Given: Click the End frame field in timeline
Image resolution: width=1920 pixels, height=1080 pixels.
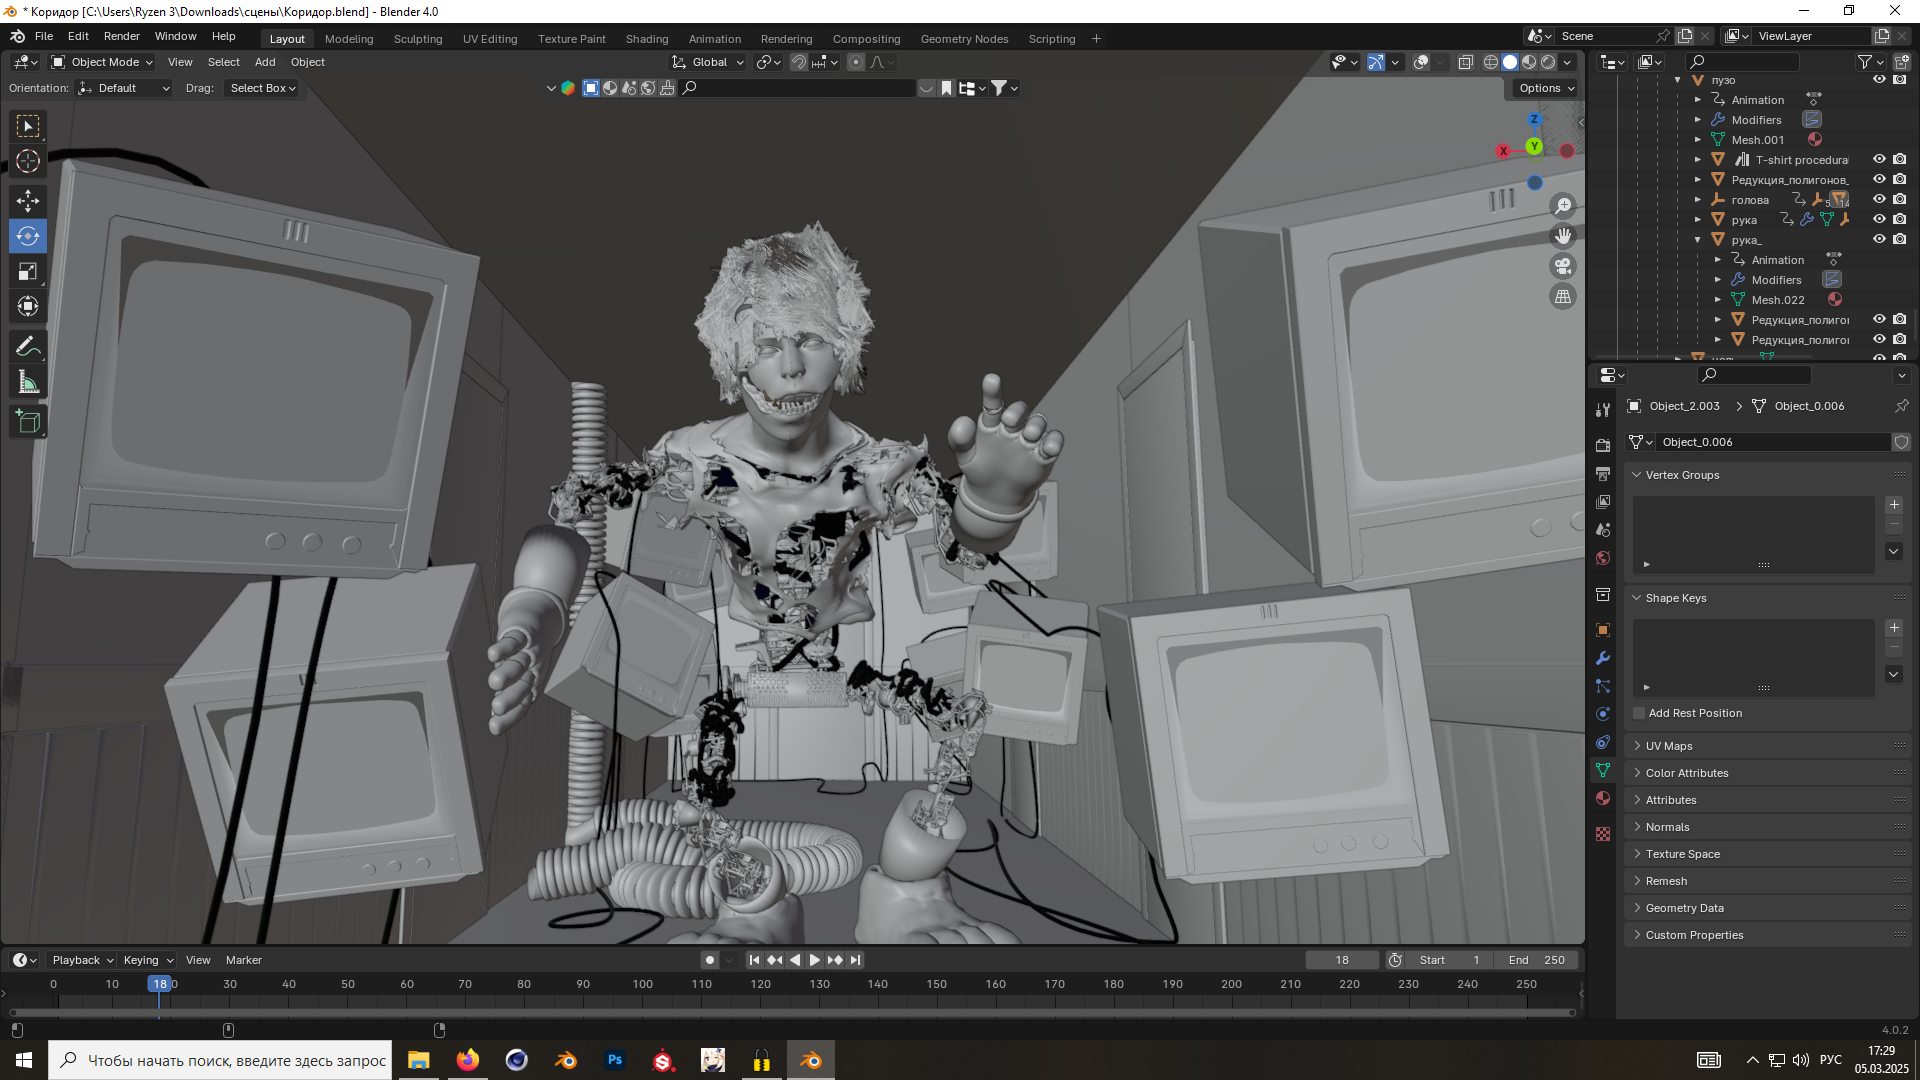Looking at the screenshot, I should 1537,960.
